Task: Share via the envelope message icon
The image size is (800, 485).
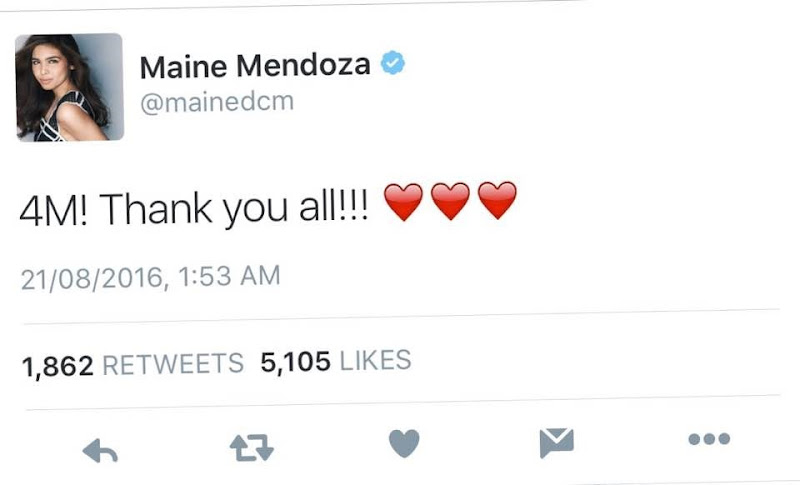Action: click(557, 442)
